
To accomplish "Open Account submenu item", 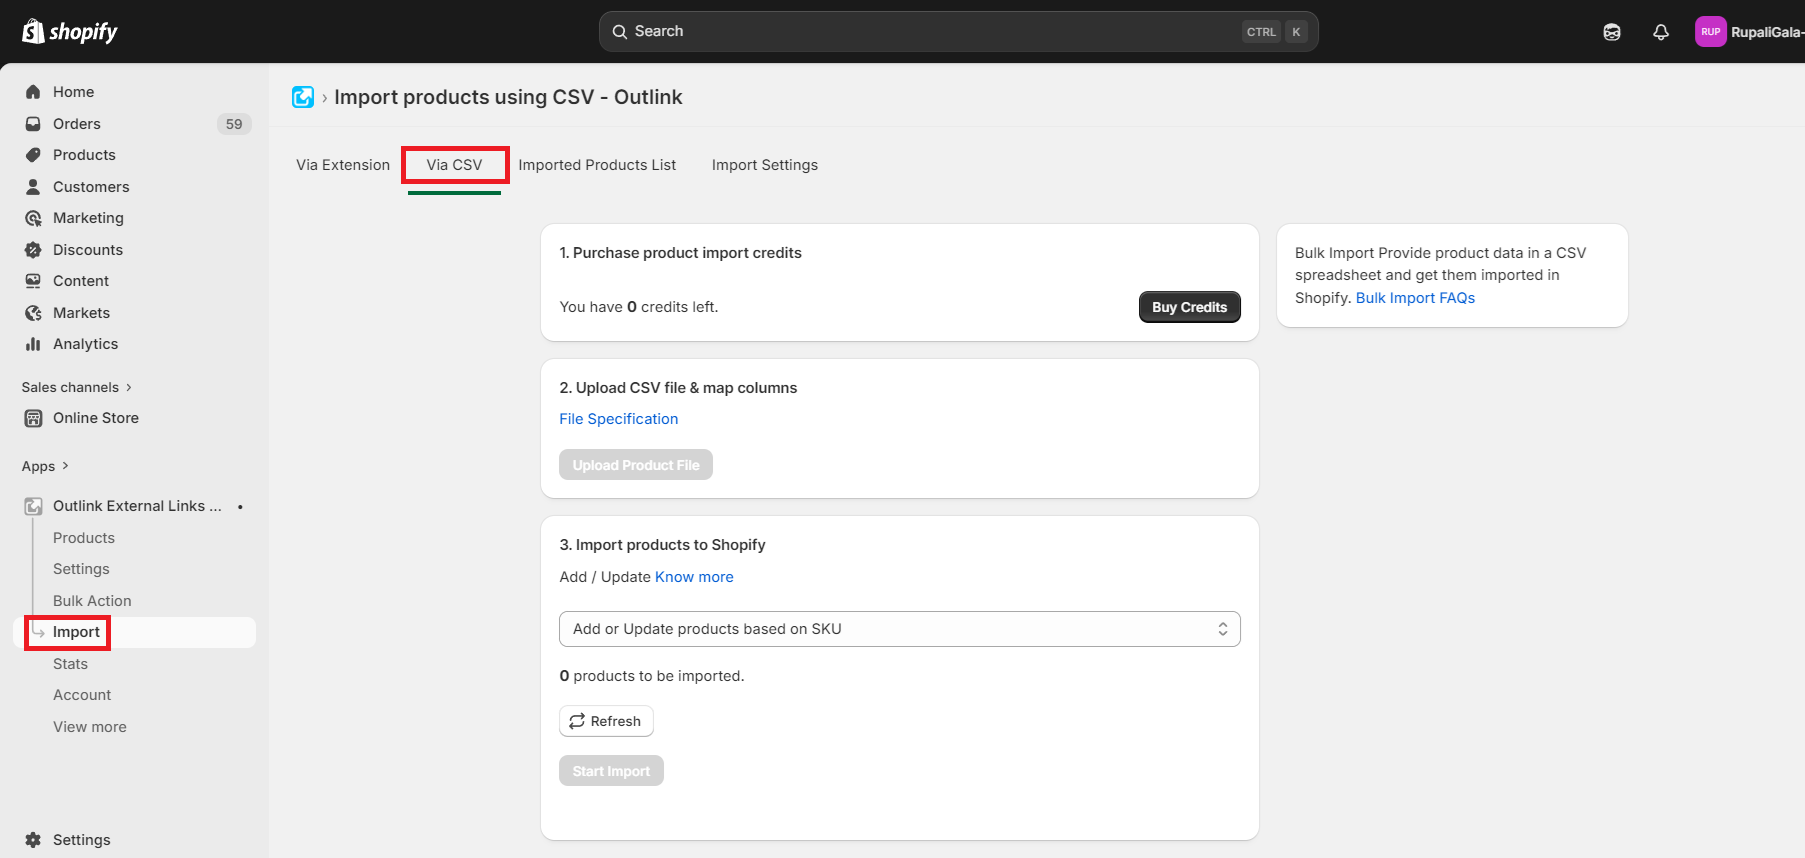I will [x=82, y=695].
